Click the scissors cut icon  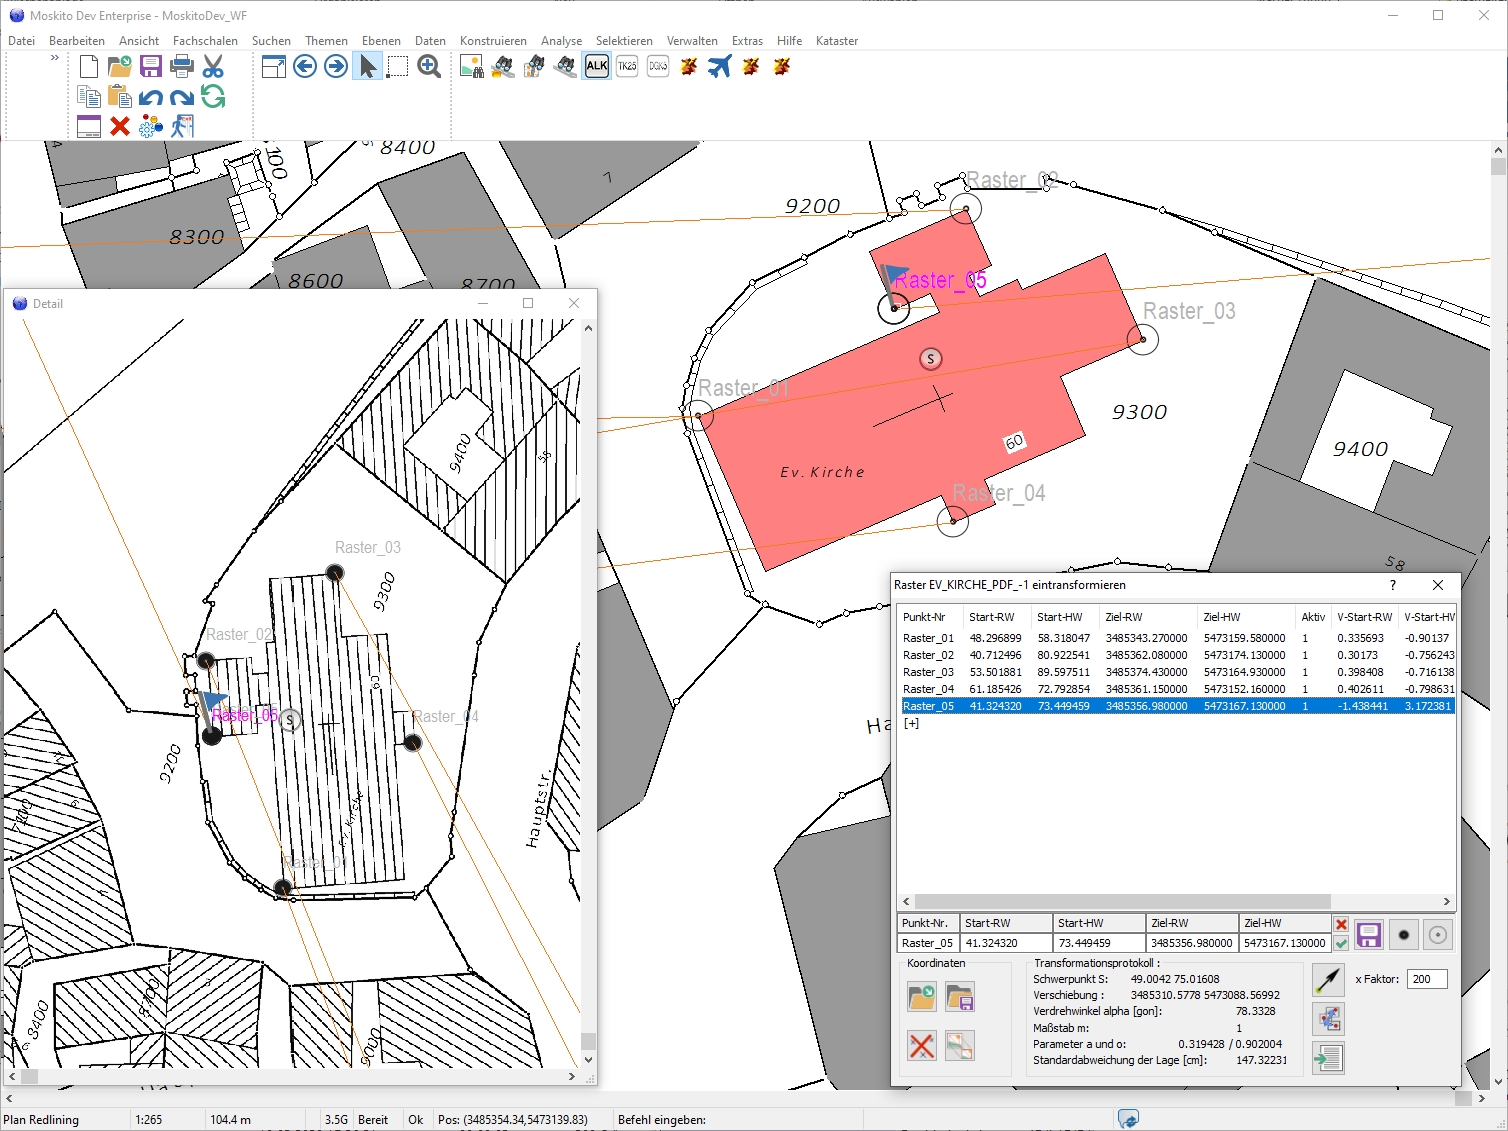213,67
